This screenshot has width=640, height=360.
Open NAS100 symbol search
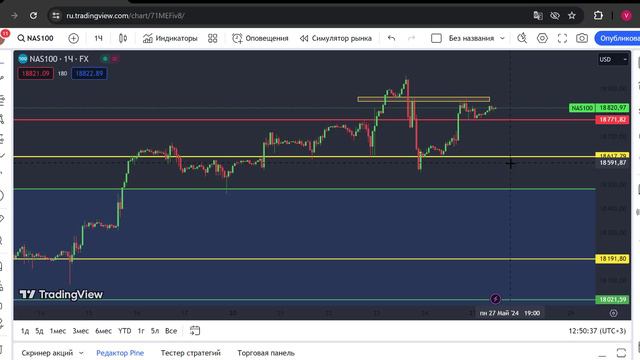point(36,38)
